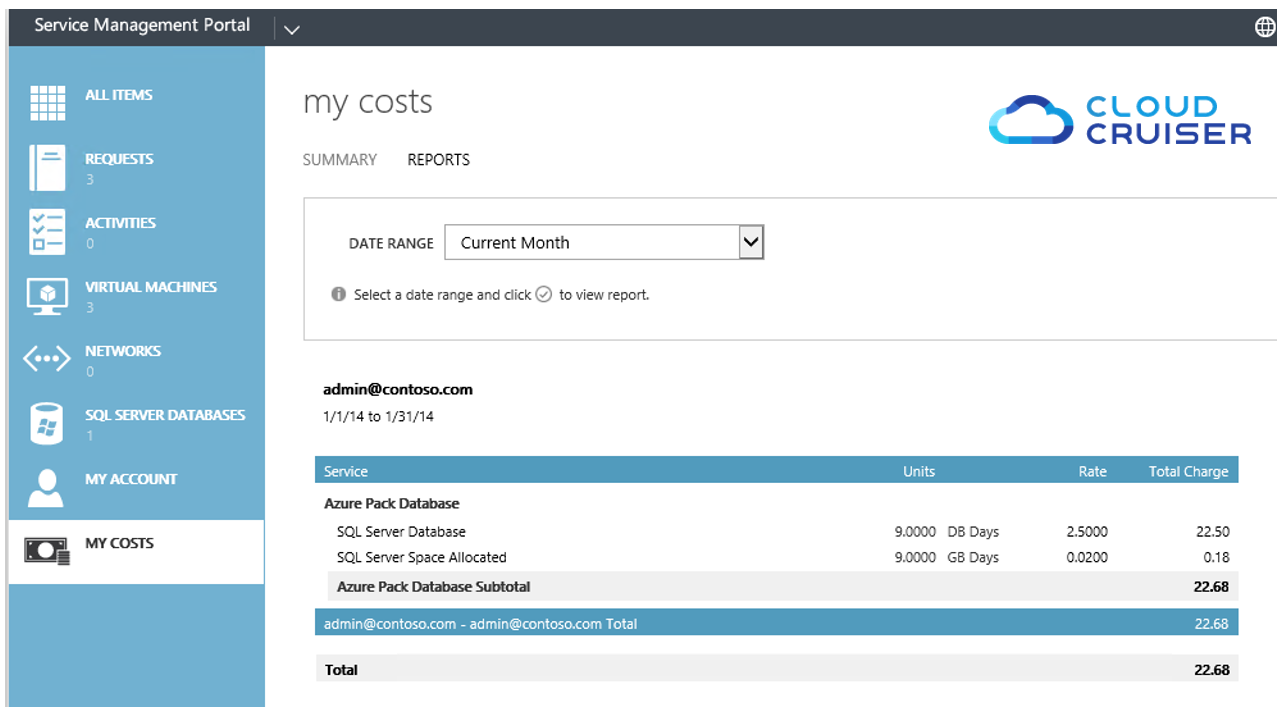The image size is (1283, 715).
Task: Click the Service Management Portal title
Action: tap(142, 26)
